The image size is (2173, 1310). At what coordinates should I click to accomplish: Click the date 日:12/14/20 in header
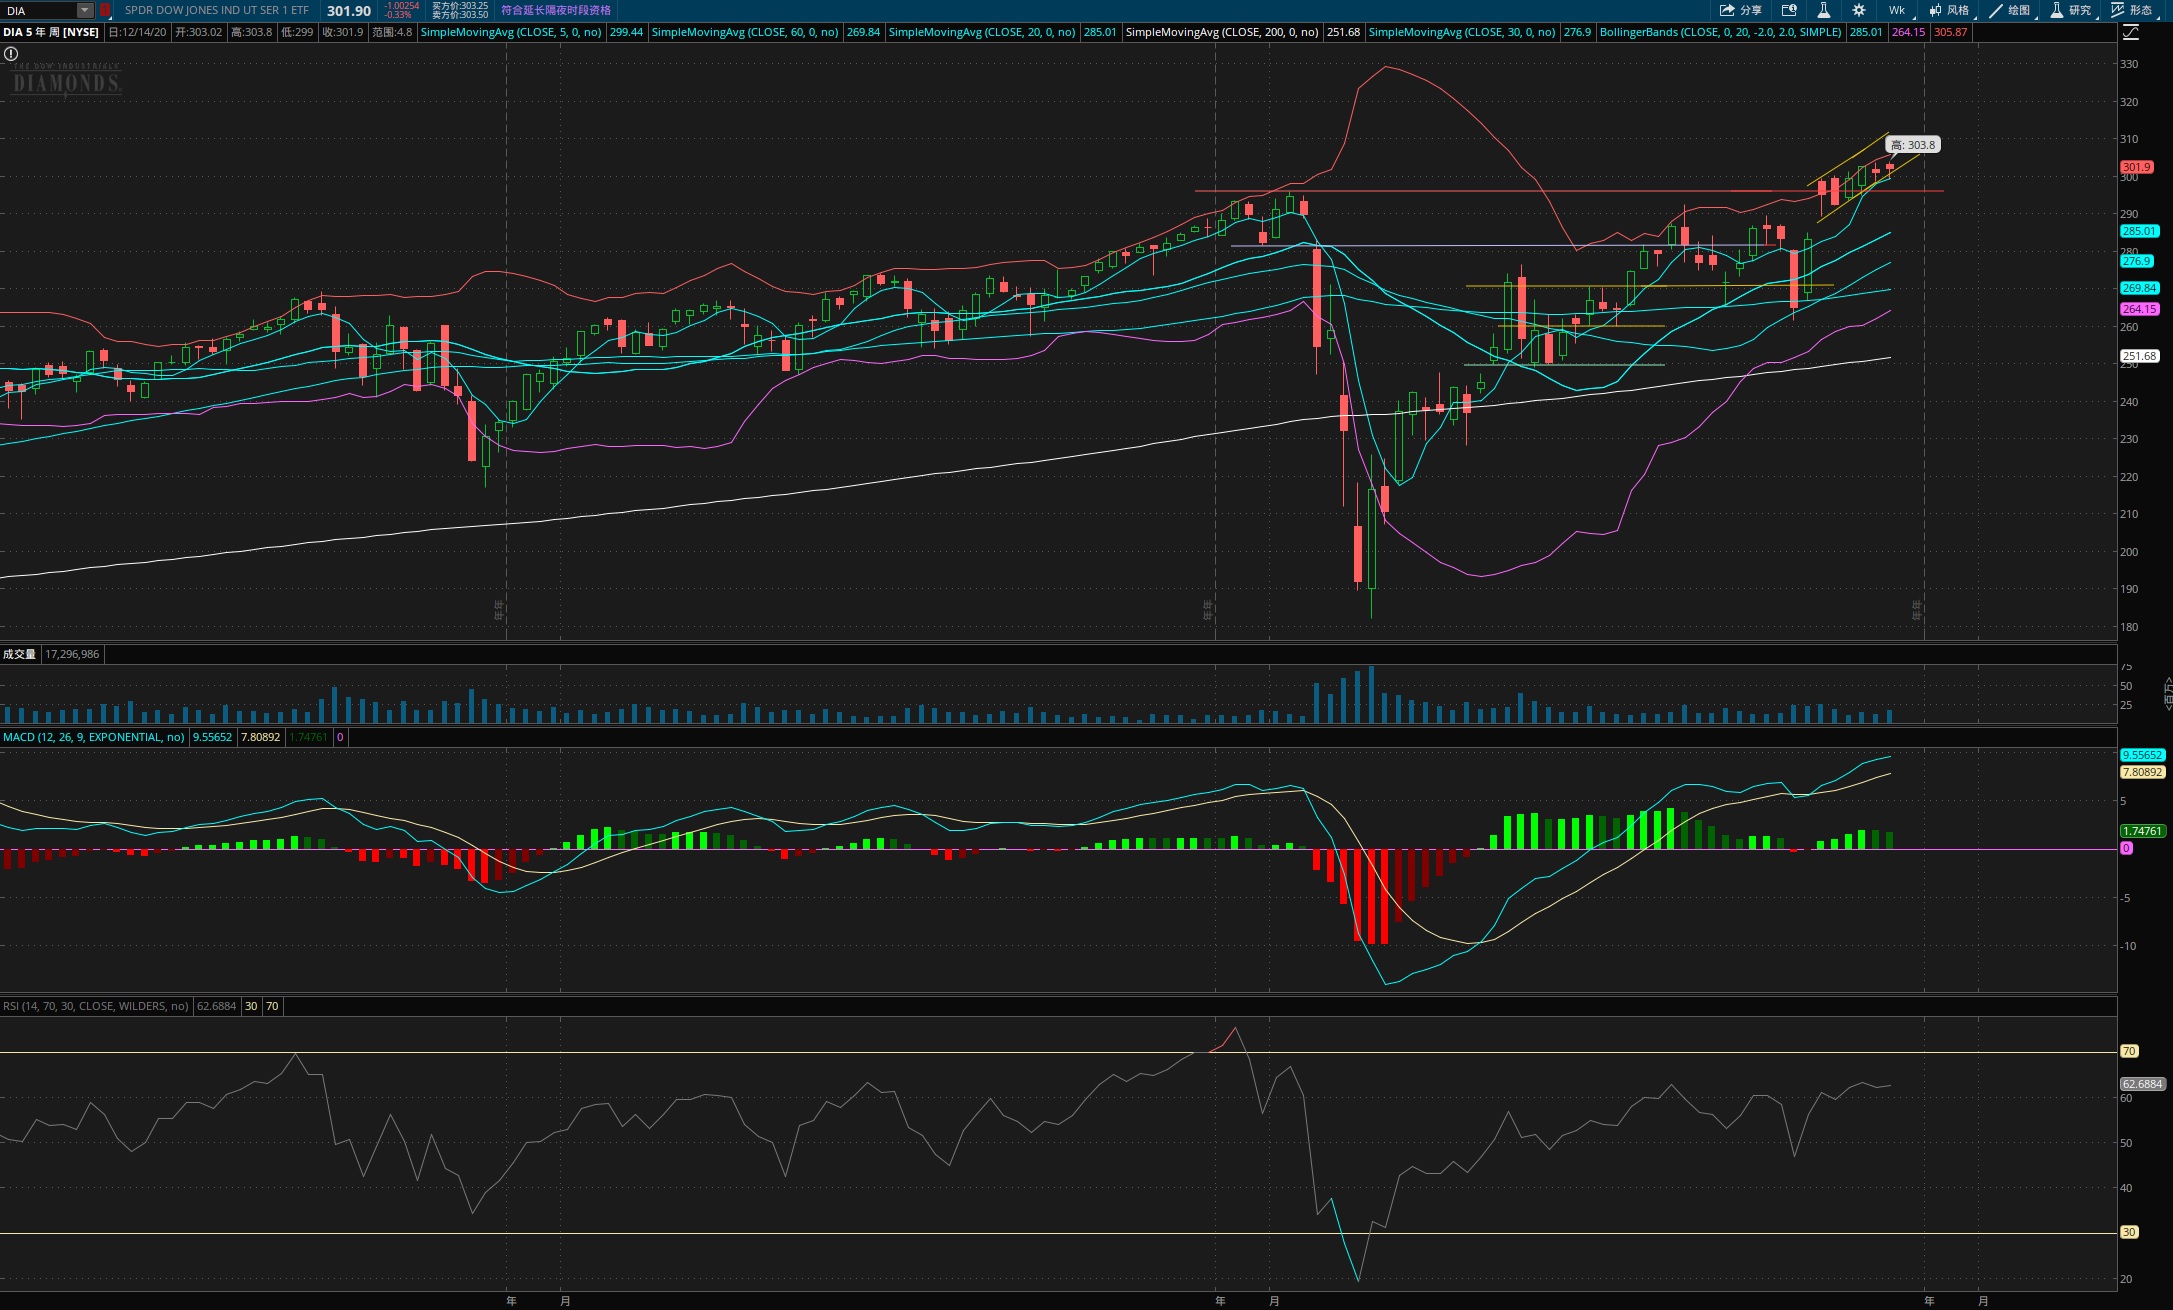tap(137, 32)
